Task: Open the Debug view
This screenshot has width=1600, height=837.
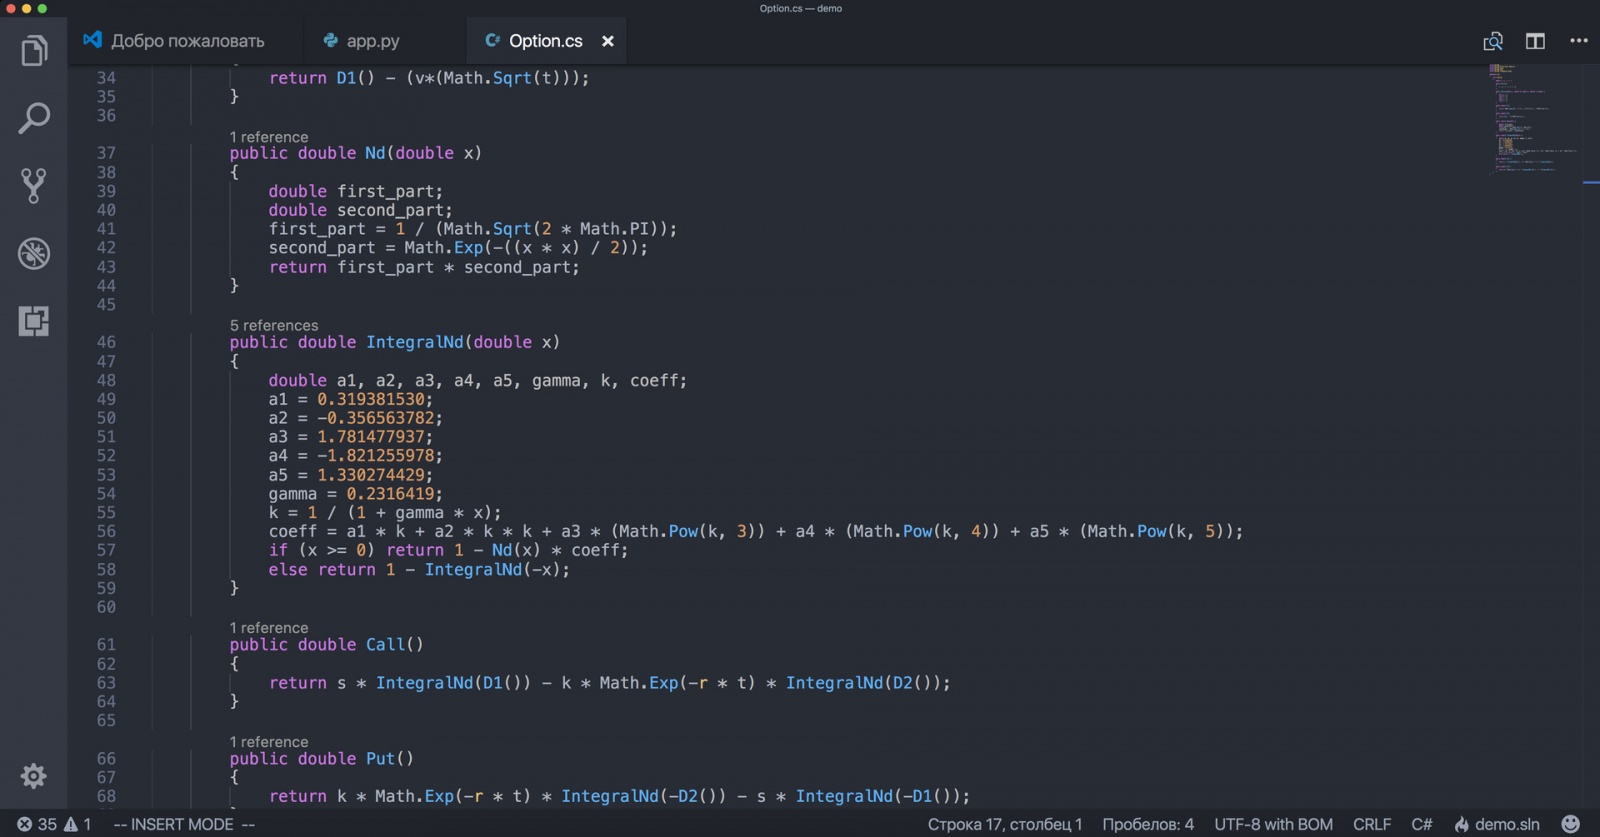Action: (34, 253)
